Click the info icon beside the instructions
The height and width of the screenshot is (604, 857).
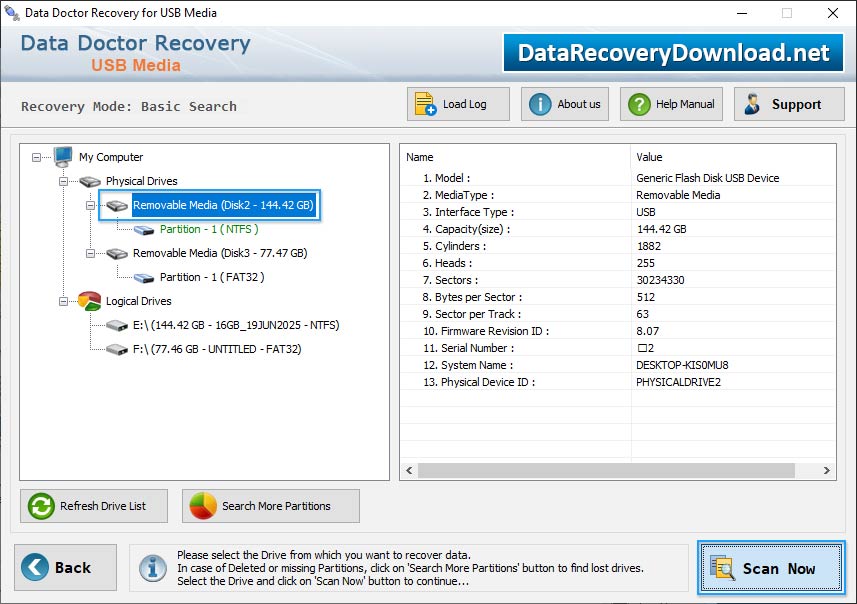pos(152,568)
